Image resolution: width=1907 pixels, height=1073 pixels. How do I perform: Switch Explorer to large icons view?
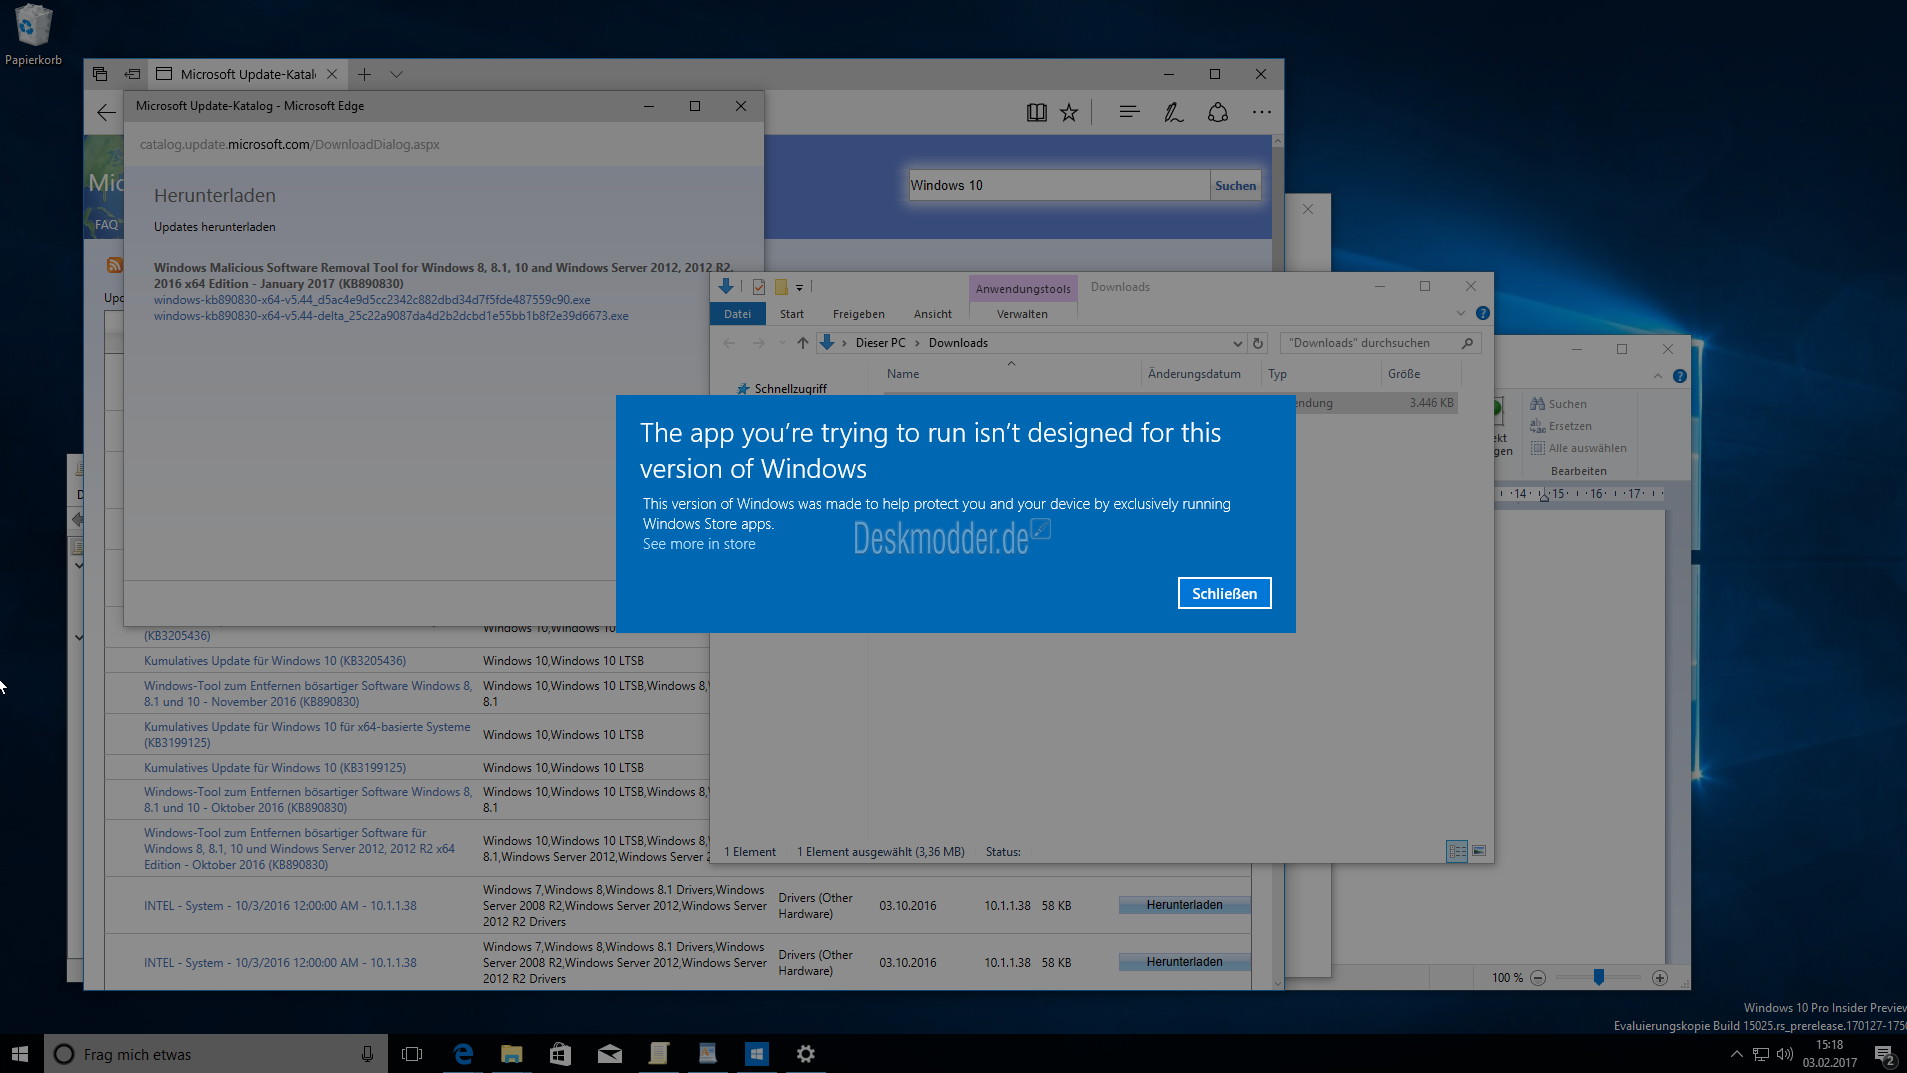coord(1479,851)
